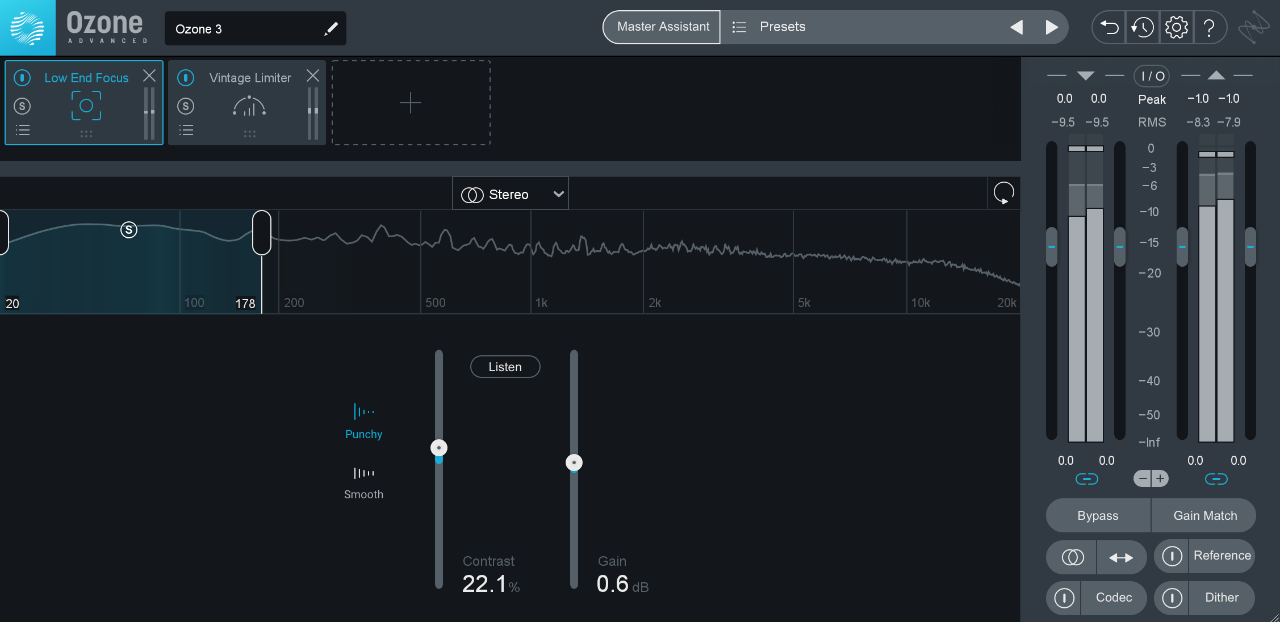Click the reset loop icon above spectrum
Screen dimensions: 1280x622
1004,194
